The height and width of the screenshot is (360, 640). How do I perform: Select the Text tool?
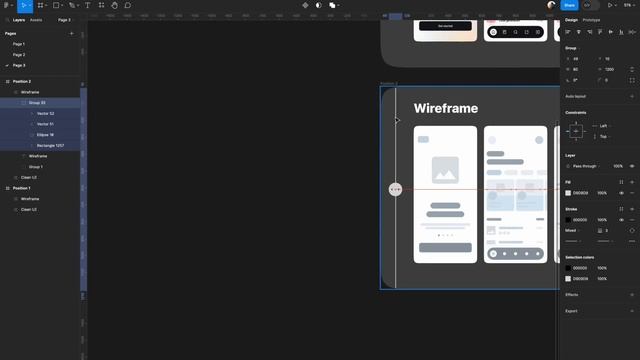tap(87, 5)
